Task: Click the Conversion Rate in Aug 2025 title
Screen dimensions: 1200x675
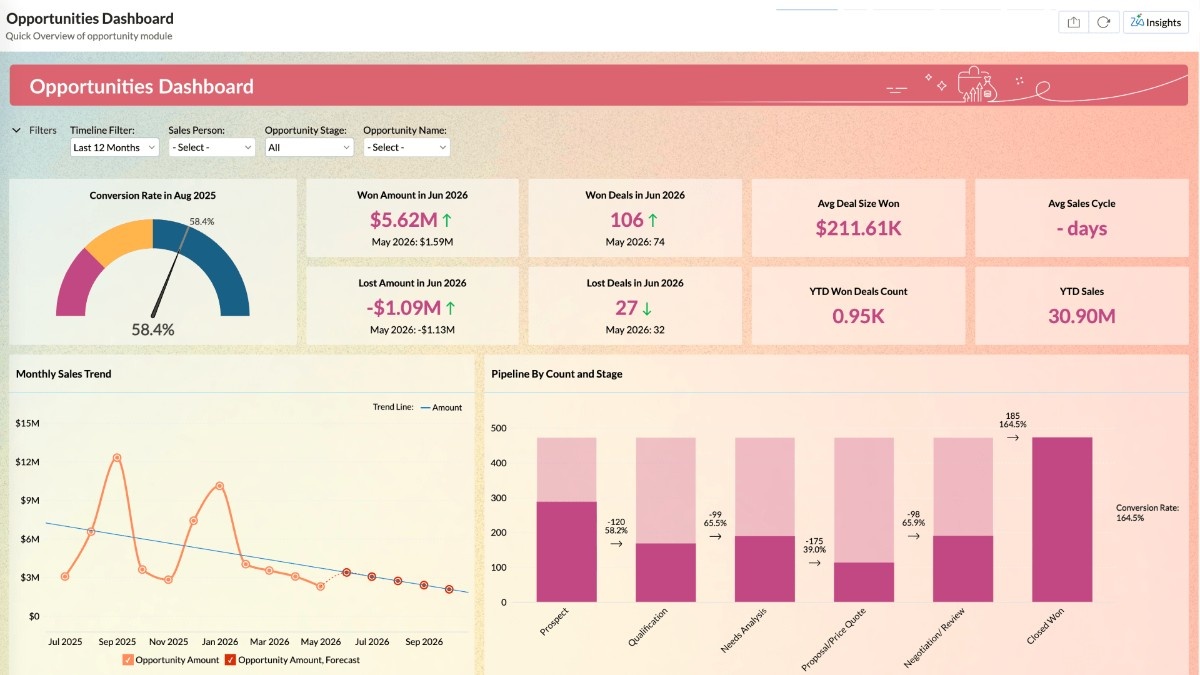Action: [x=153, y=196]
